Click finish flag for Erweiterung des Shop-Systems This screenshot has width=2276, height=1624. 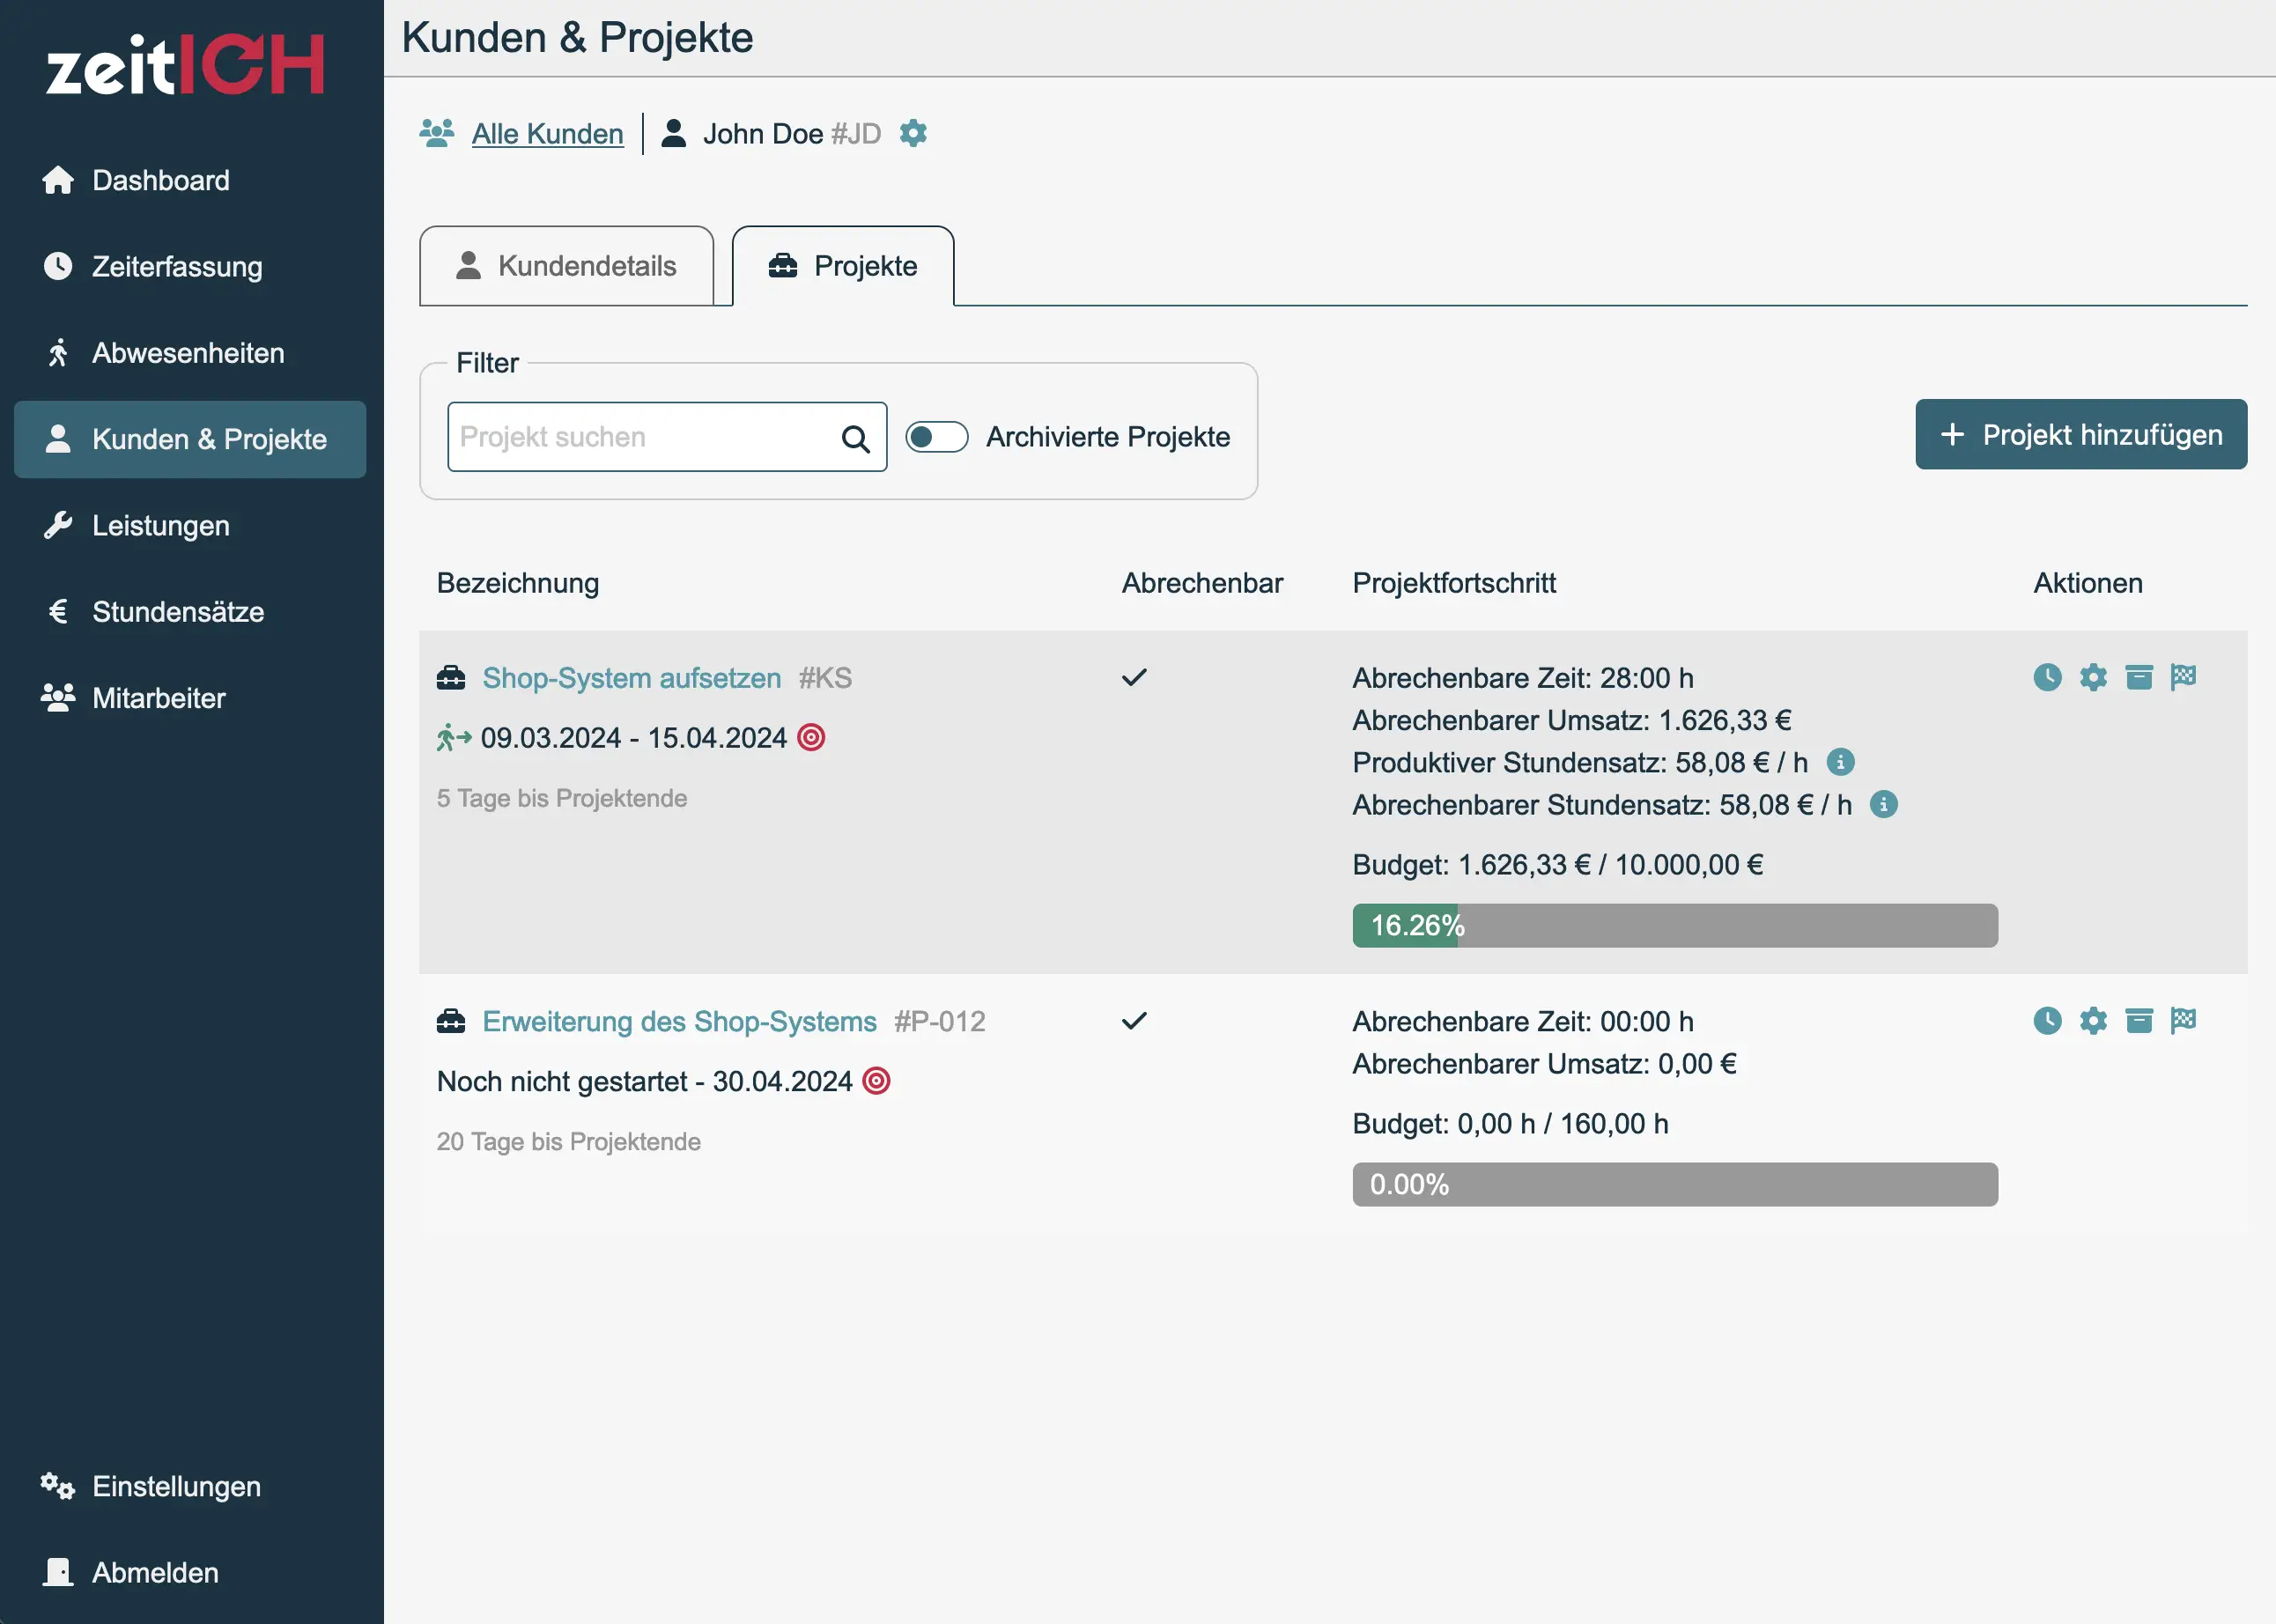[x=2184, y=1020]
